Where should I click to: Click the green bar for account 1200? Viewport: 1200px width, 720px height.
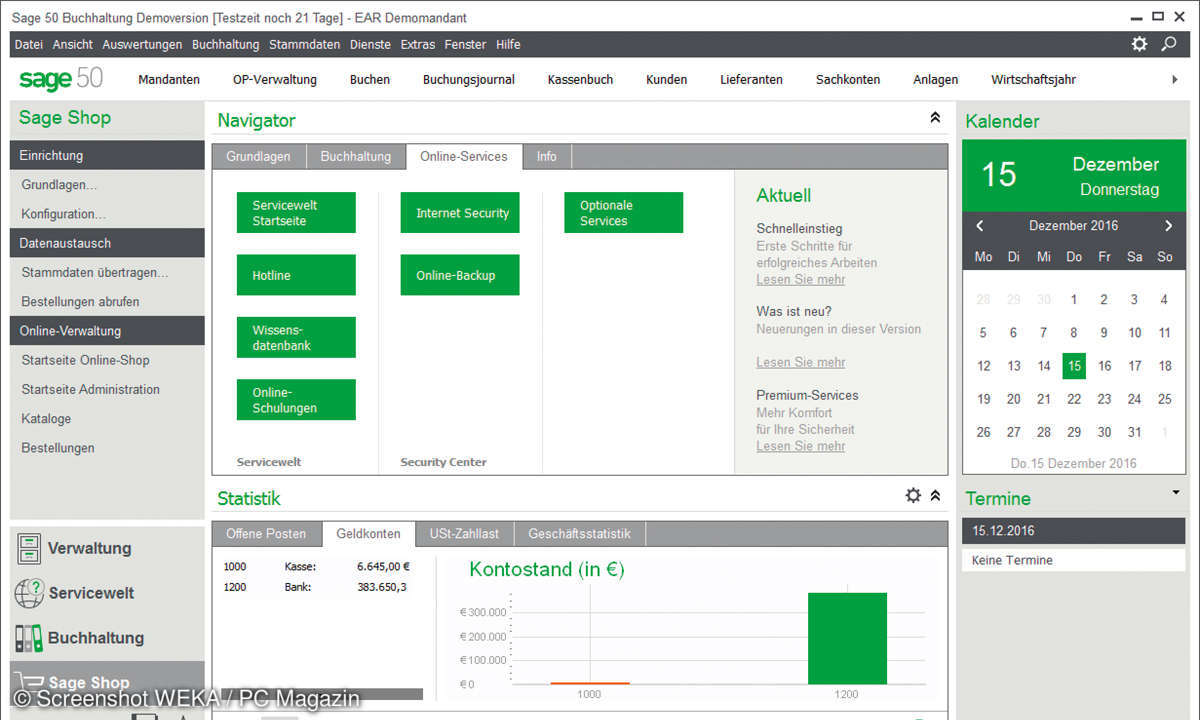(x=847, y=638)
